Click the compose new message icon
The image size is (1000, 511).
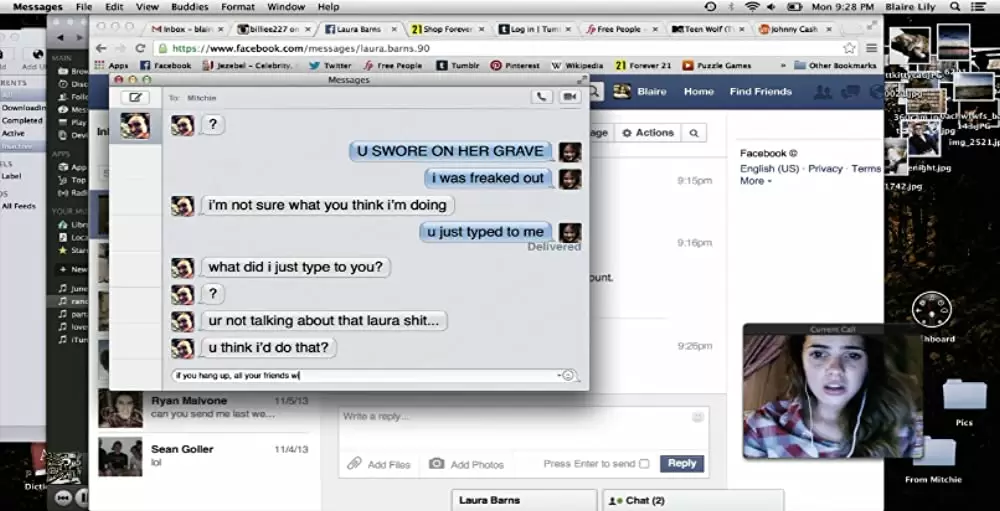click(135, 97)
